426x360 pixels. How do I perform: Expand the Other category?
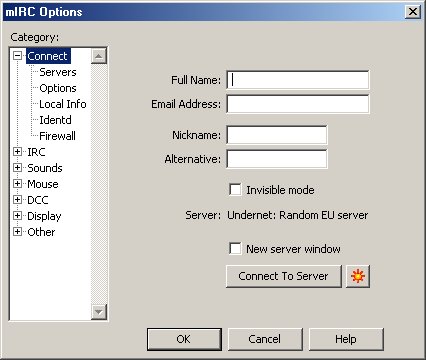pyautogui.click(x=18, y=232)
